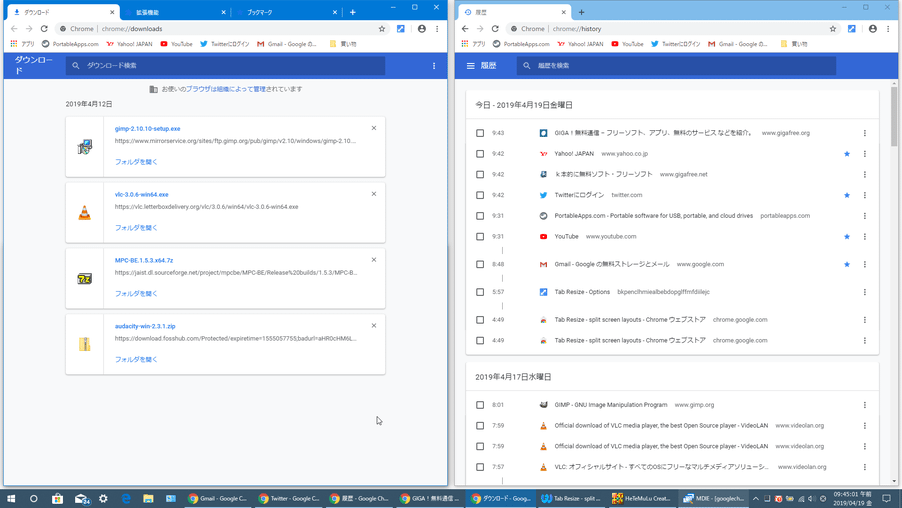Open more actions for GIGA history entry
This screenshot has height=508, width=902.
point(865,133)
